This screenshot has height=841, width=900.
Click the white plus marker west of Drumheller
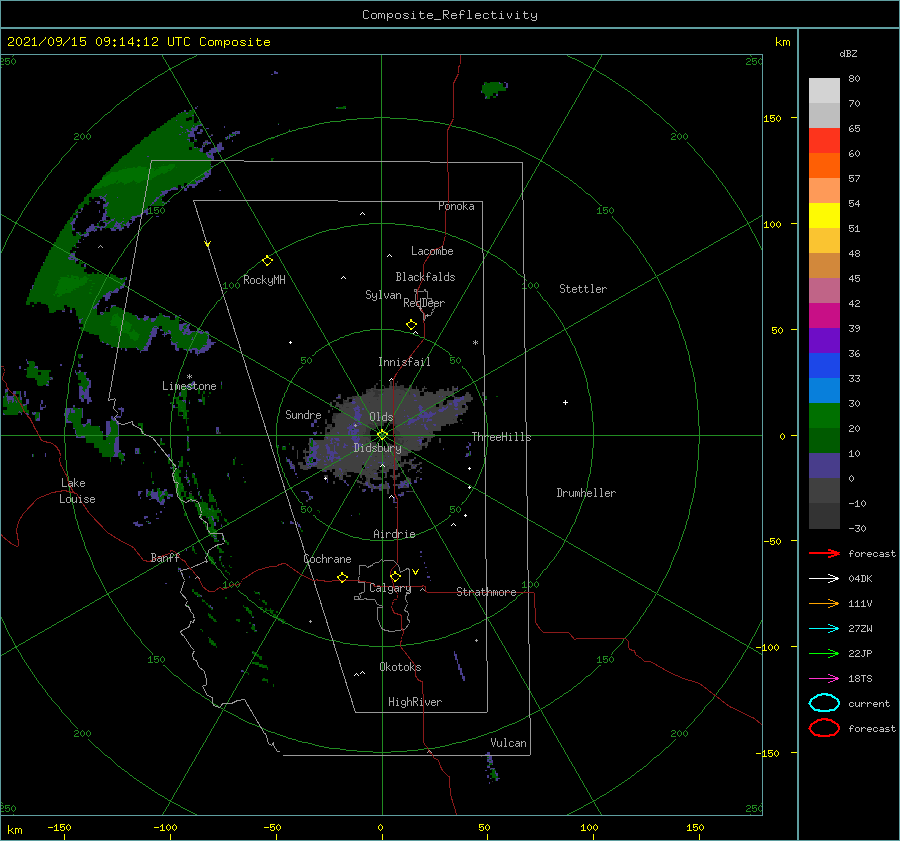[x=565, y=402]
